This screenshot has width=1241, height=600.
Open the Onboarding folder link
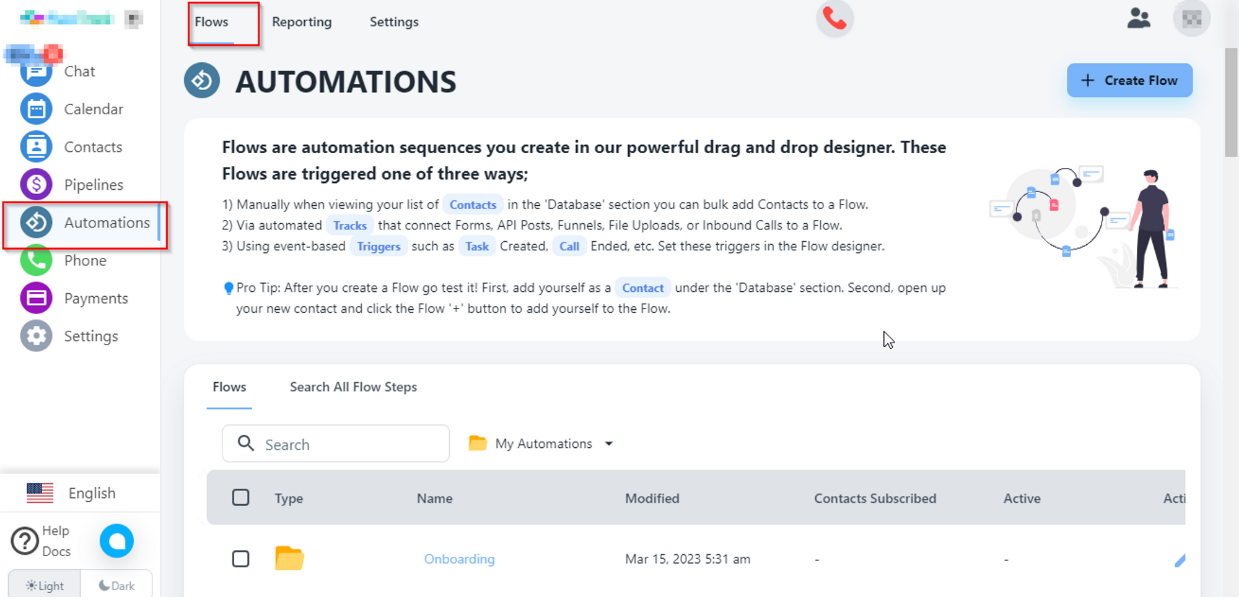coord(459,559)
